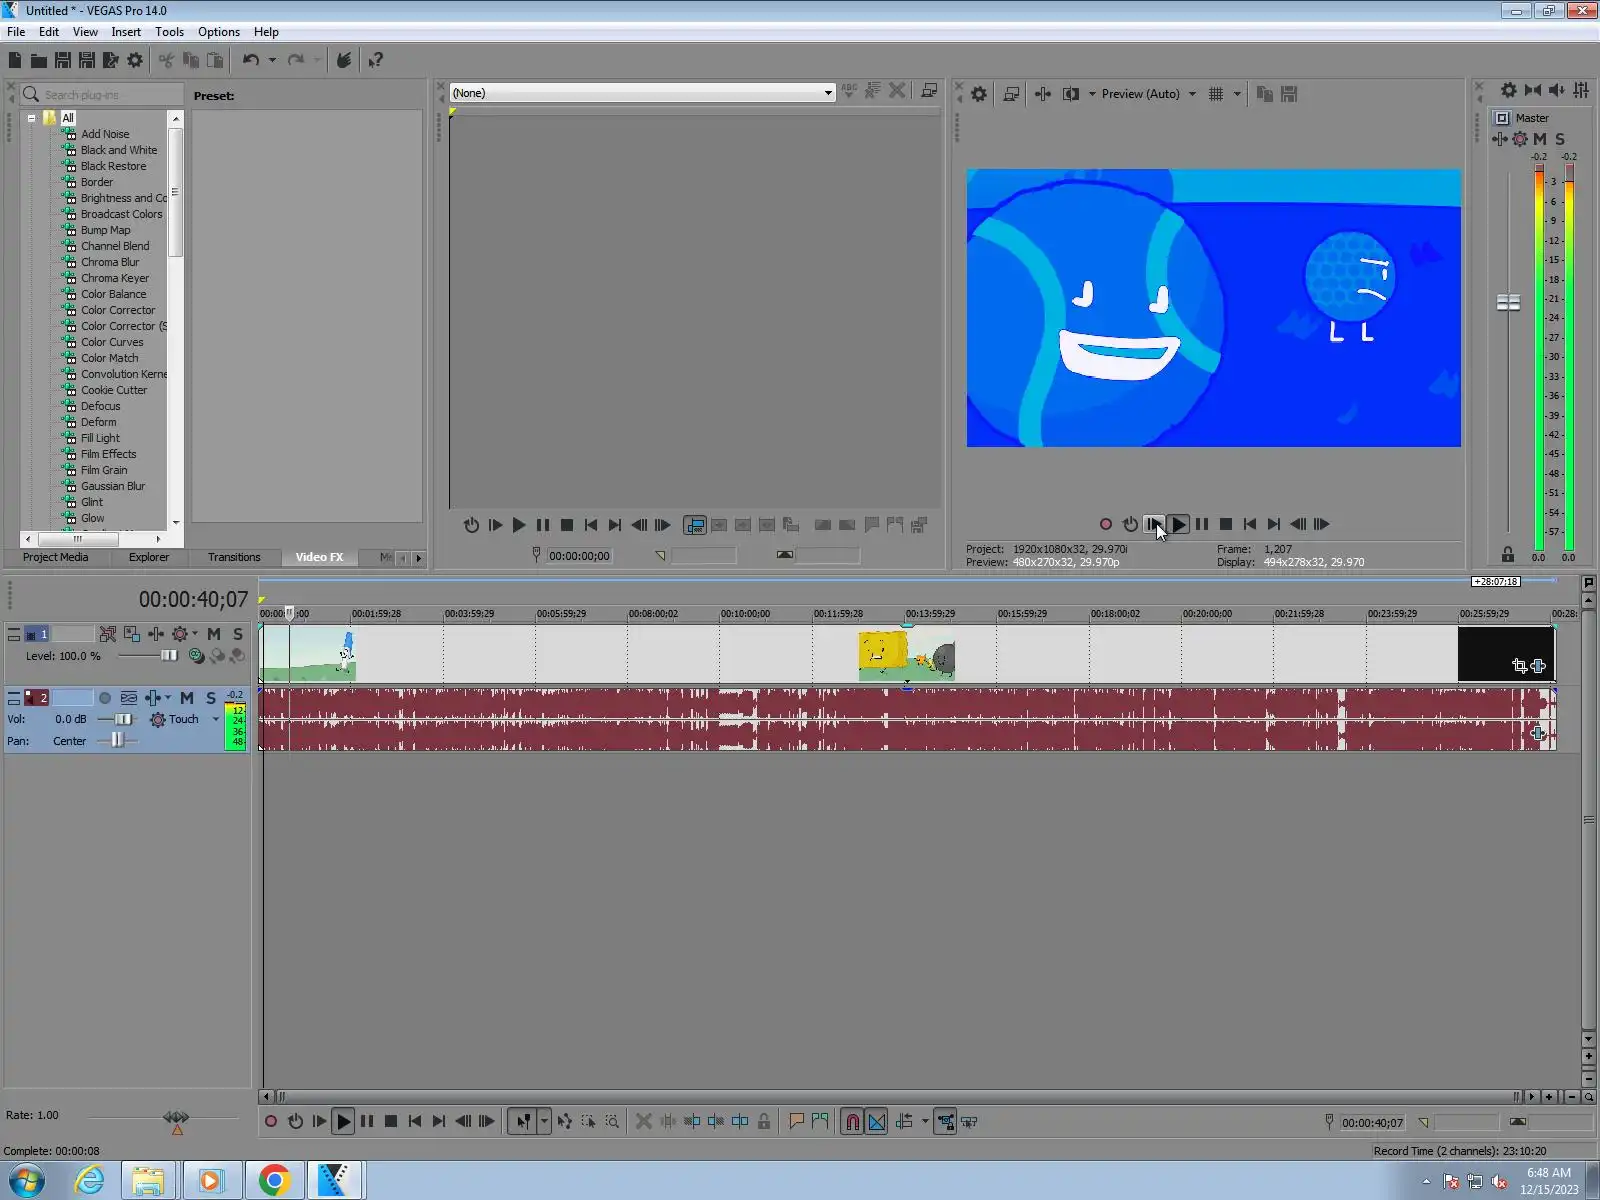
Task: Insert a marker using the marker icon
Action: [796, 1122]
